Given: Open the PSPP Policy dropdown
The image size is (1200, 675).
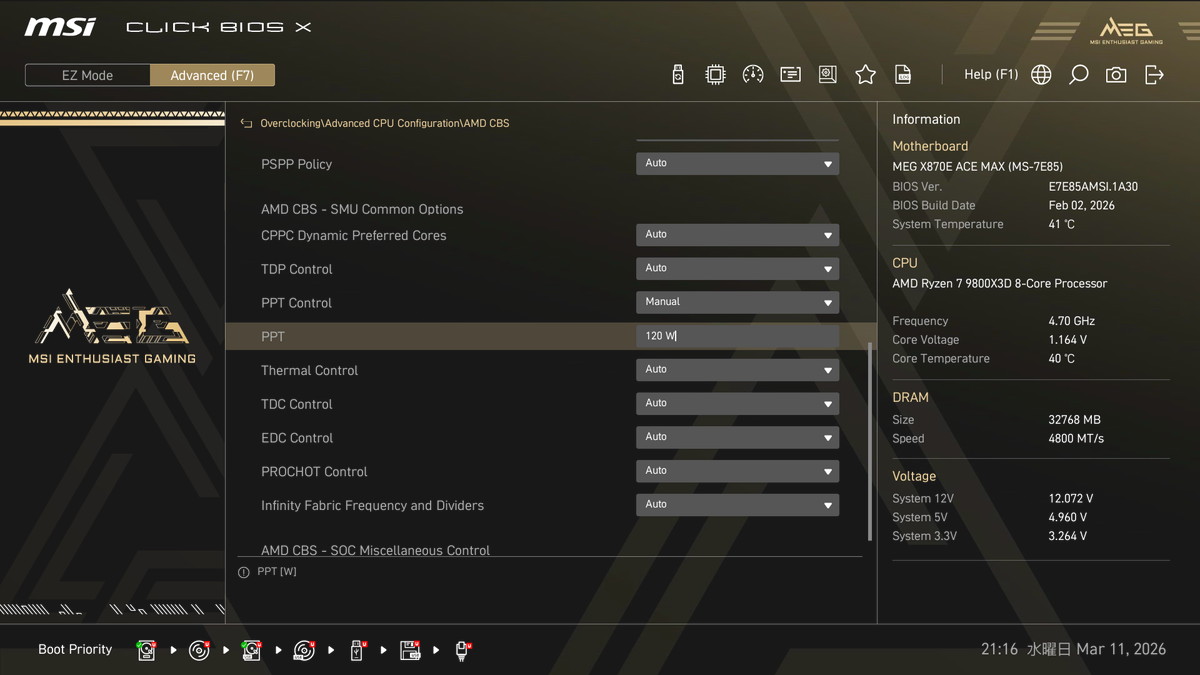Looking at the screenshot, I should pos(737,164).
